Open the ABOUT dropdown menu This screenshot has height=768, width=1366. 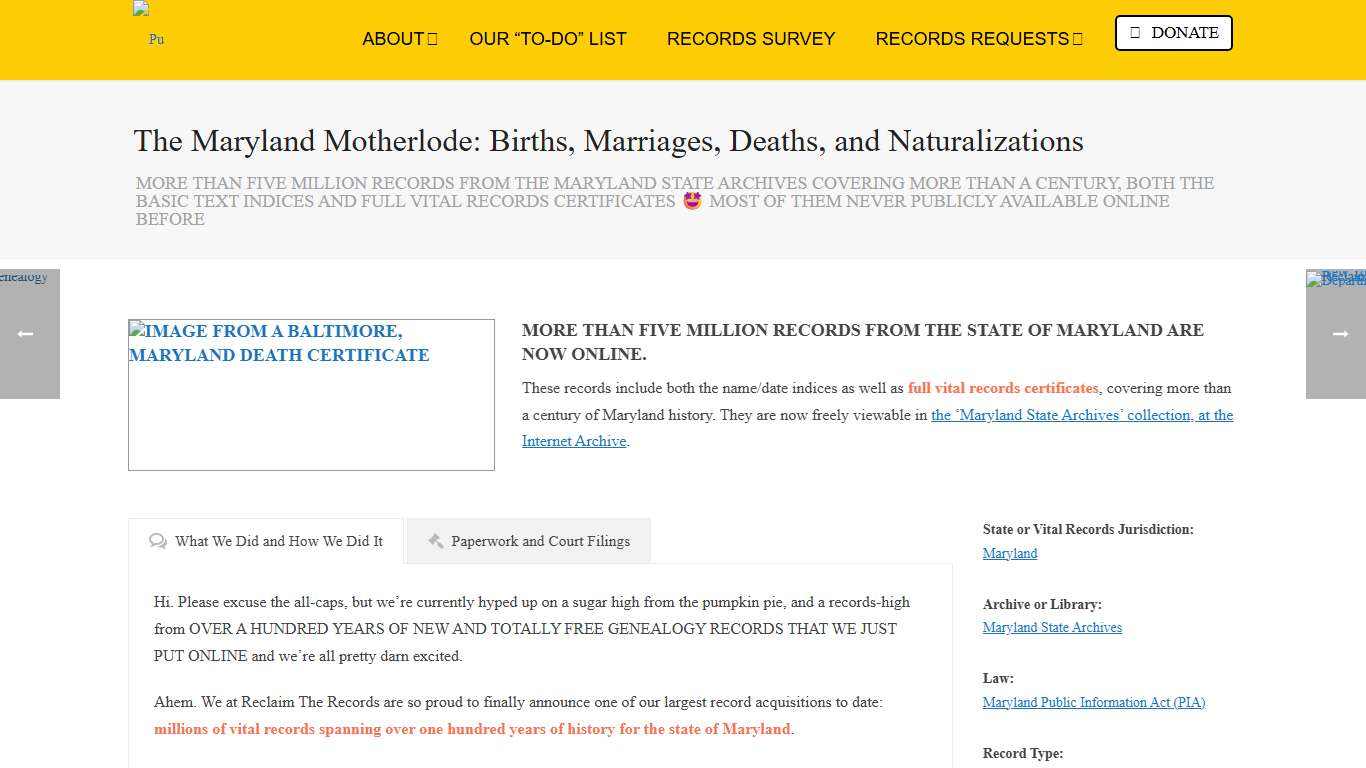tap(392, 39)
